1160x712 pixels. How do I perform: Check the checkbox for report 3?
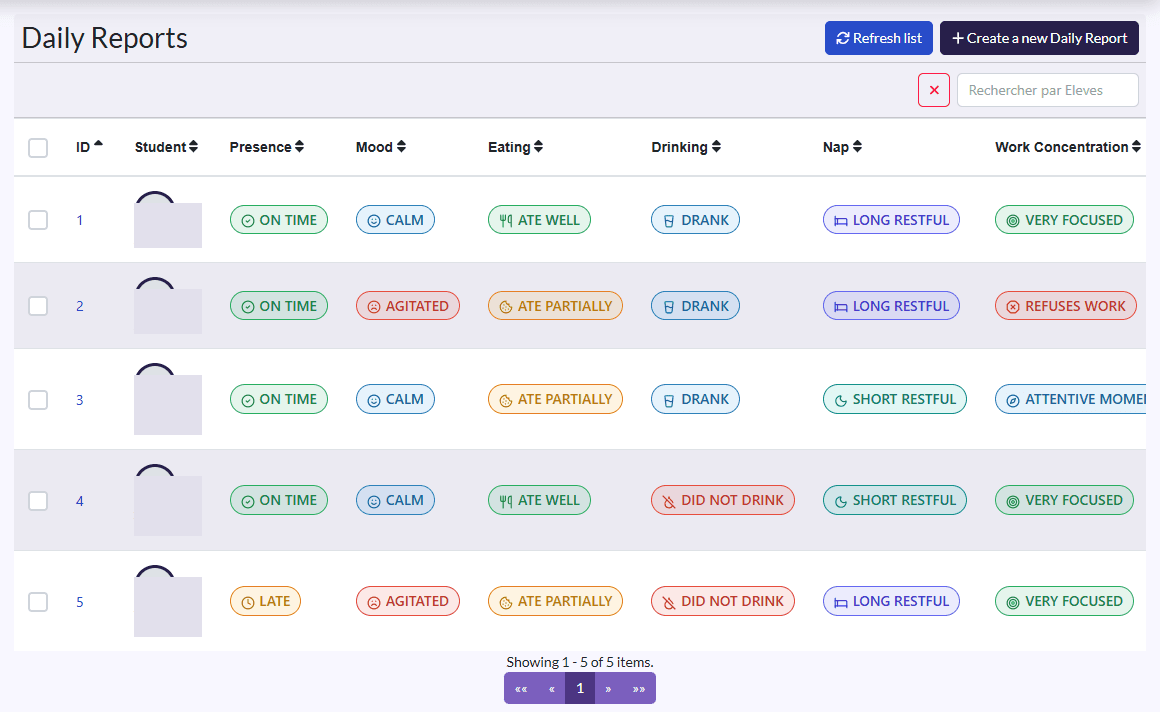(x=38, y=400)
